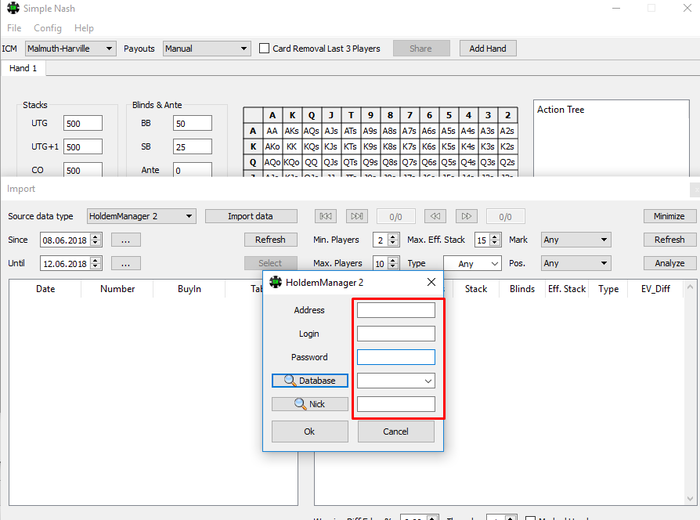The width and height of the screenshot is (700, 520).
Task: Click Refresh button next to Since date
Action: click(271, 240)
